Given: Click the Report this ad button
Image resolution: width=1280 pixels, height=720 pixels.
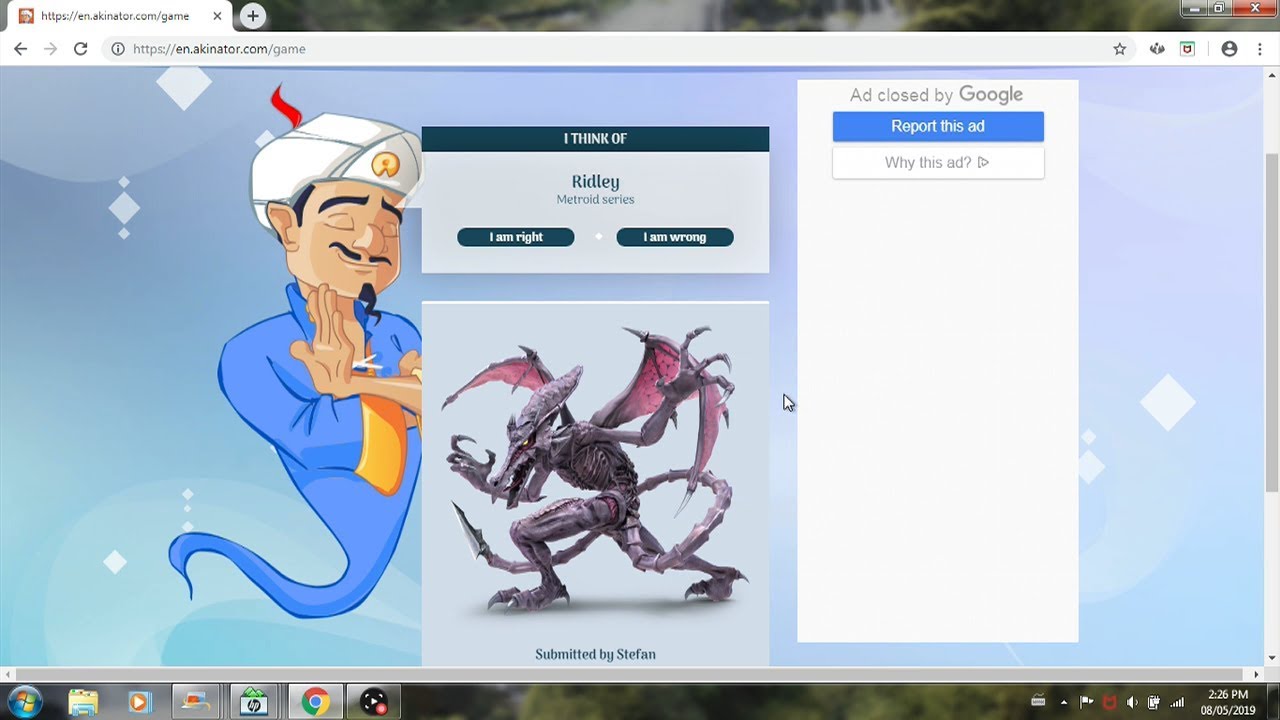Looking at the screenshot, I should (938, 126).
